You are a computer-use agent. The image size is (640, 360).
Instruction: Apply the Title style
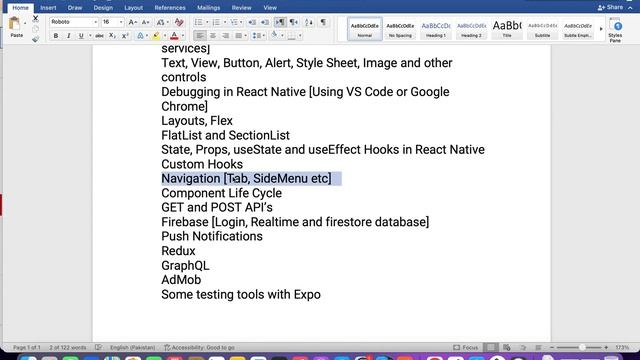coord(507,29)
